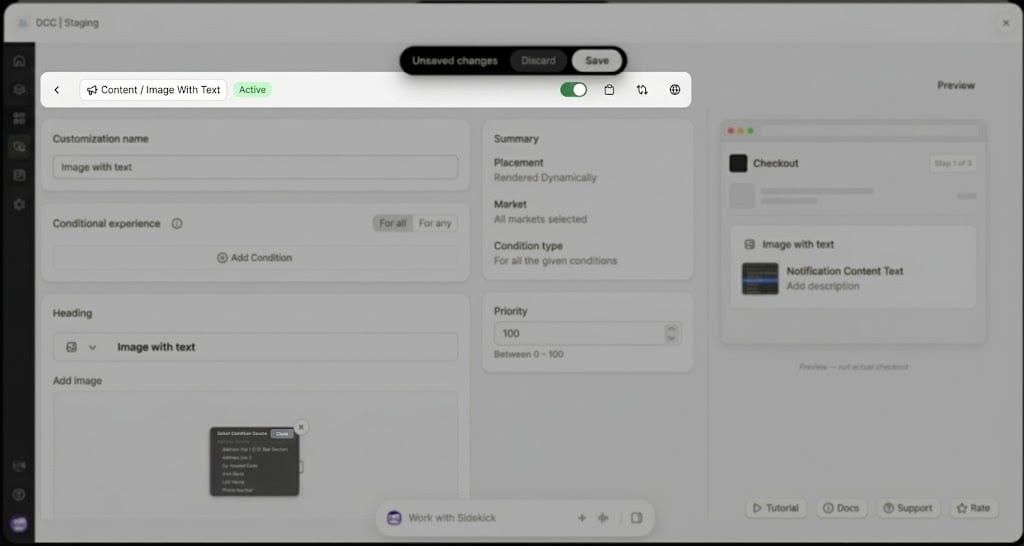Open the Docs button
This screenshot has height=546, width=1024.
(x=841, y=508)
